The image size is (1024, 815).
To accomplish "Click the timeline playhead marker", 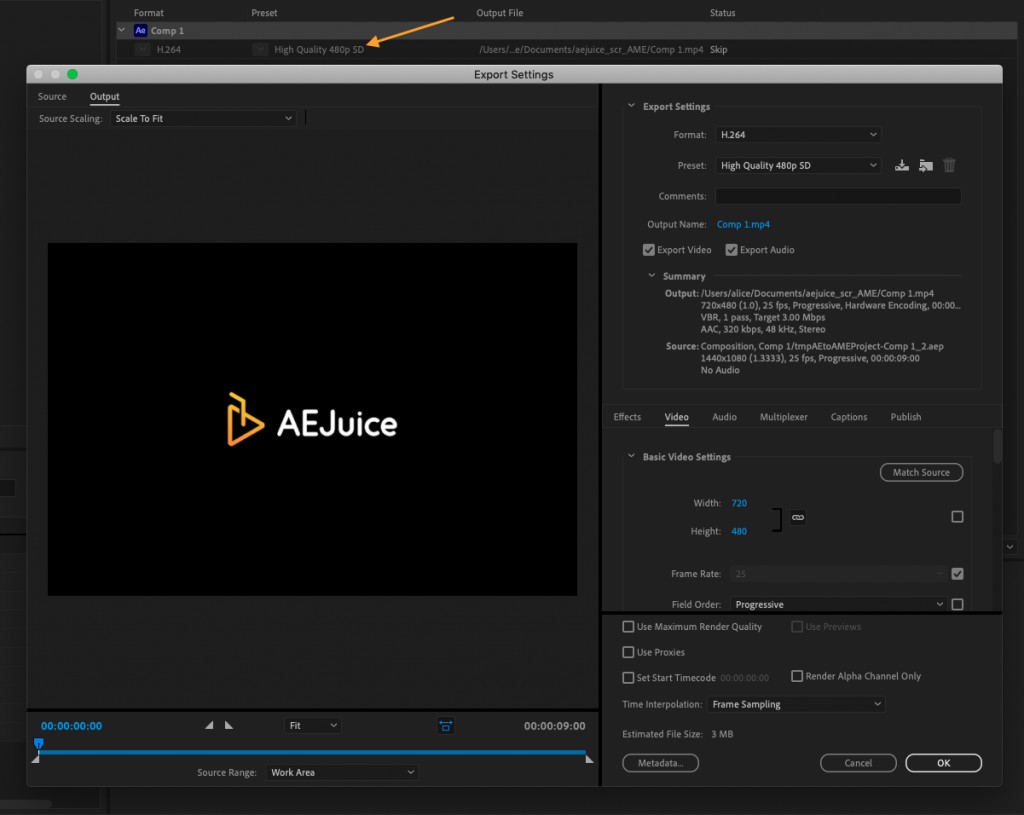I will coord(38,744).
